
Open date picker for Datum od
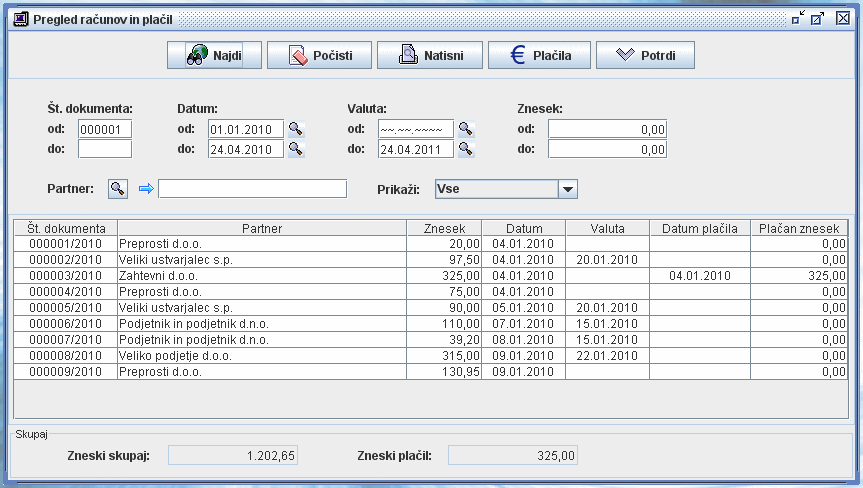point(296,129)
